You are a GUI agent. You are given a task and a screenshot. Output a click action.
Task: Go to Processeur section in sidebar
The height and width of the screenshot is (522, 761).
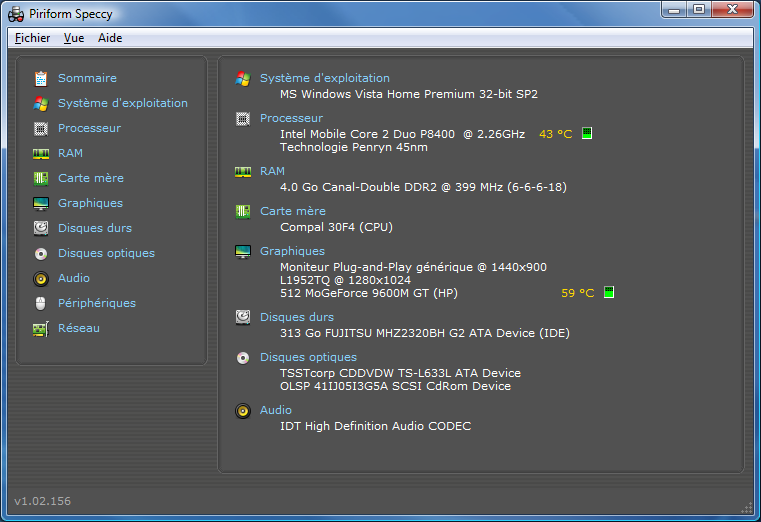point(89,128)
